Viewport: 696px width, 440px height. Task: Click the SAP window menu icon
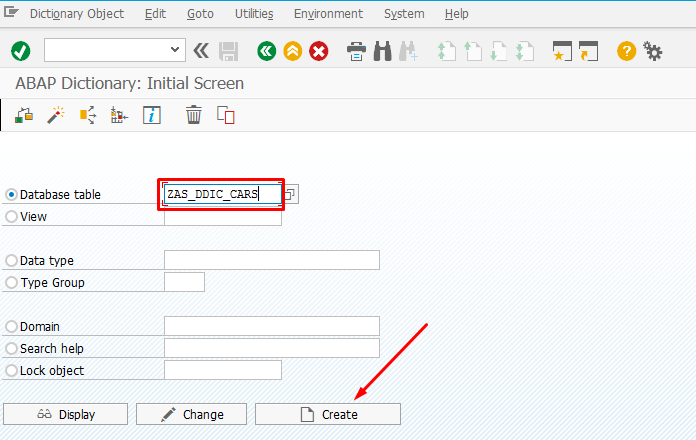tap(11, 12)
